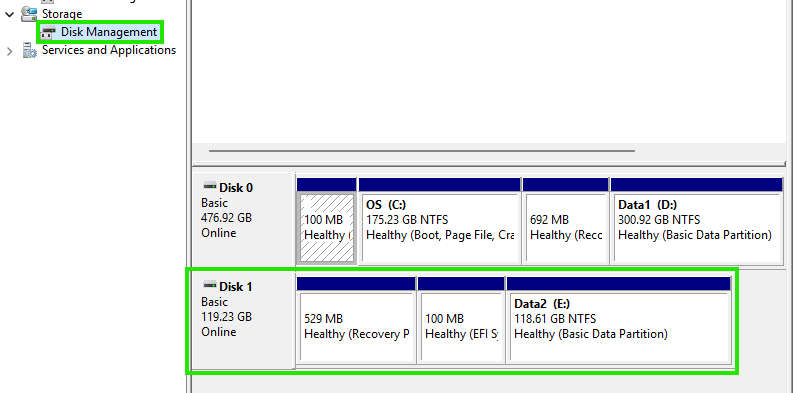Click Healthy (Recovery P status text
The width and height of the screenshot is (796, 393).
coord(356,334)
